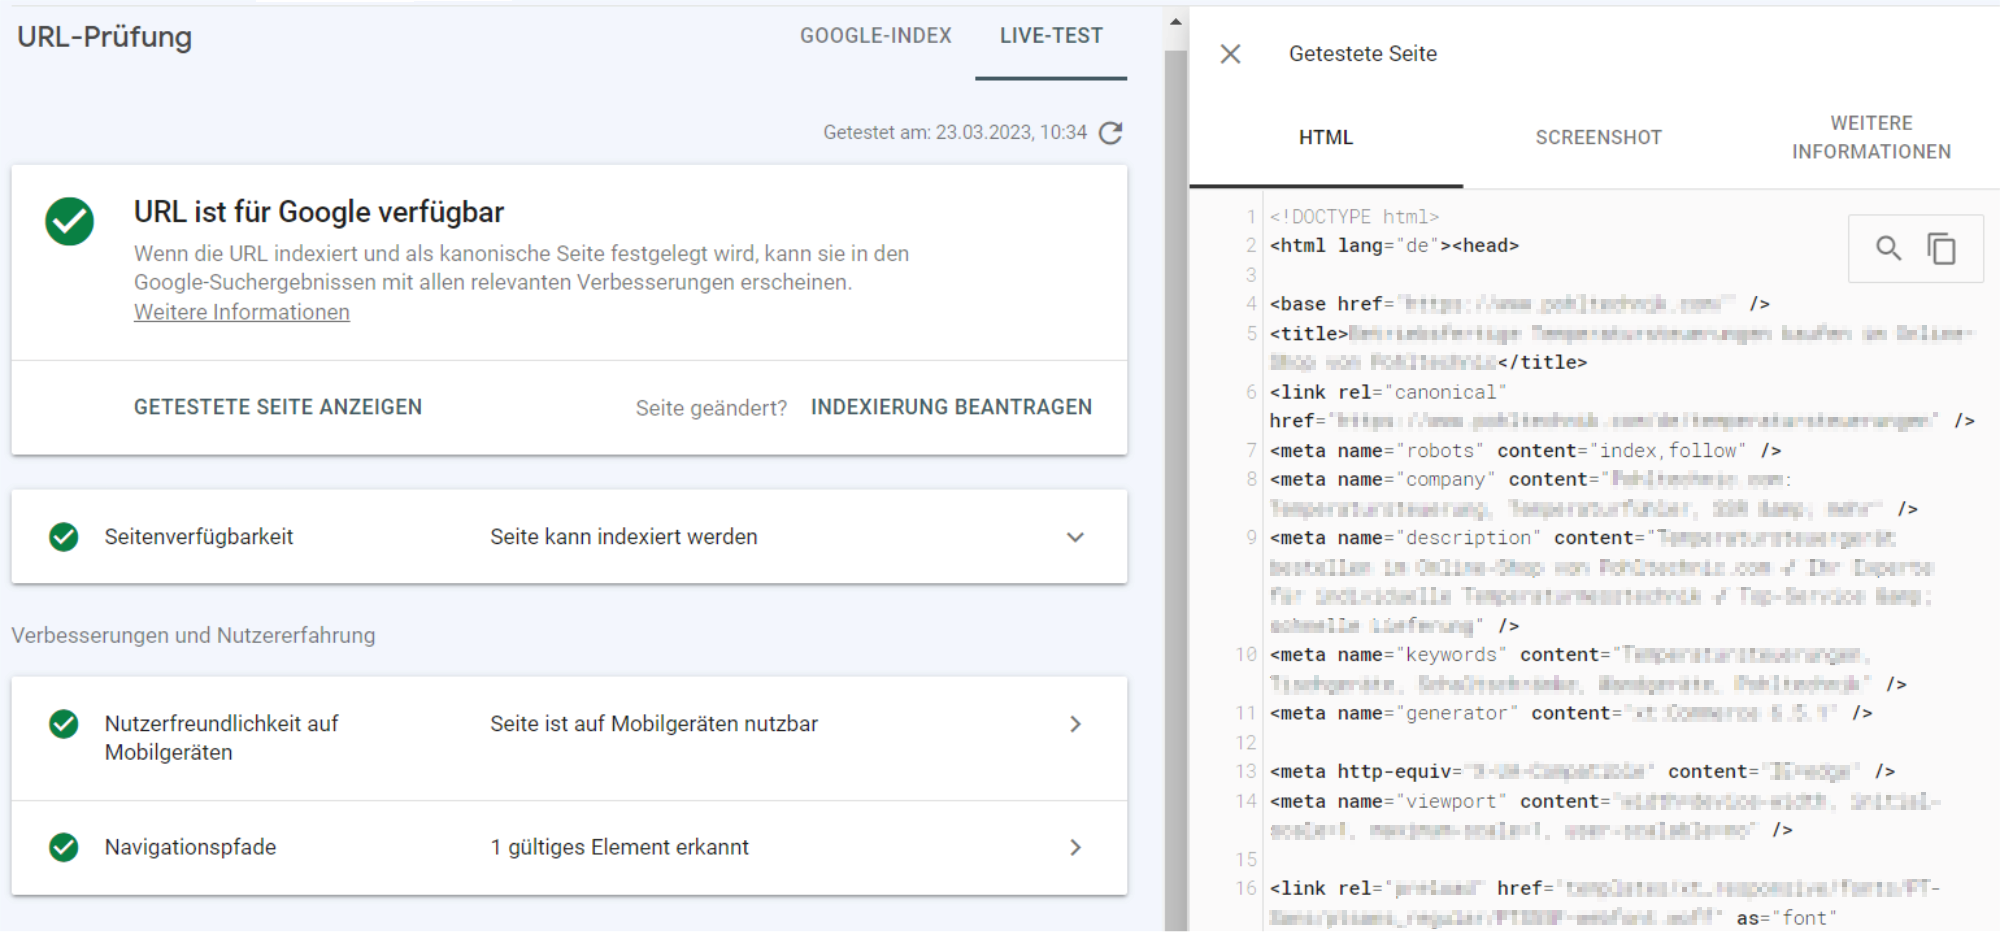Click the Getestet am: 23.03.2023, 10:34 text
This screenshot has height=941, width=2000.
[x=954, y=133]
